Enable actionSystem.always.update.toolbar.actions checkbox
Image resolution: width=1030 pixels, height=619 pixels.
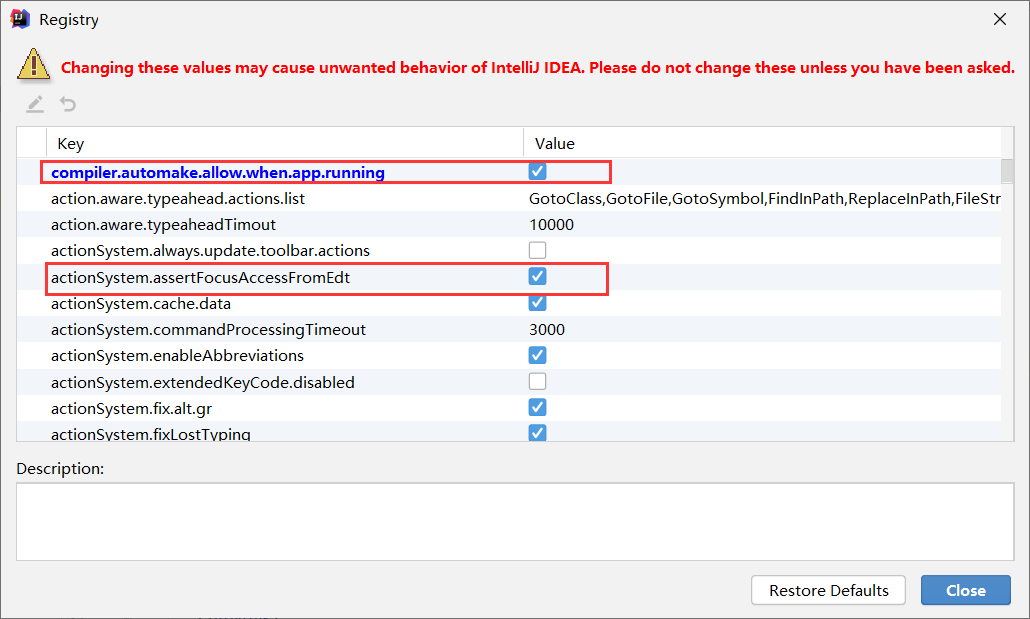click(x=537, y=250)
